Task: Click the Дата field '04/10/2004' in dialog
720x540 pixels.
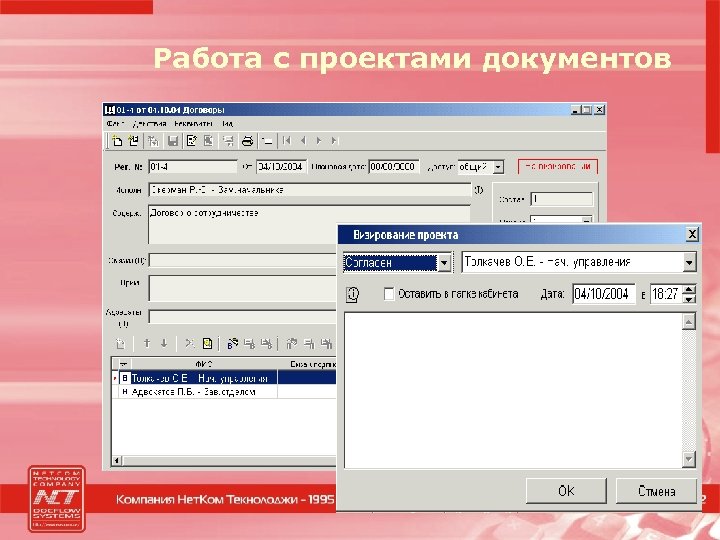Action: click(603, 294)
